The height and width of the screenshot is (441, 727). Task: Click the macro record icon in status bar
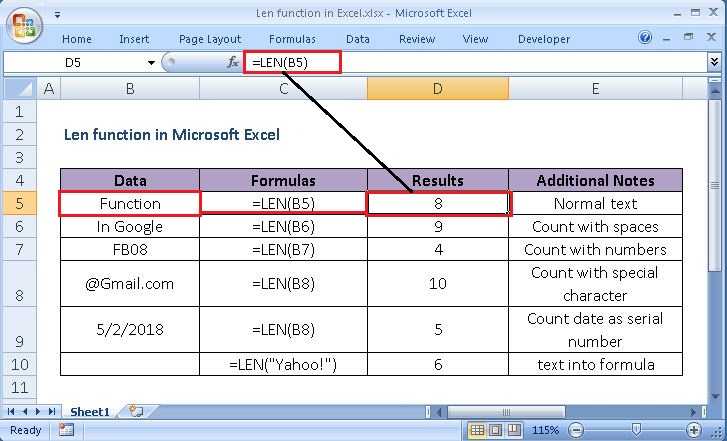point(66,430)
